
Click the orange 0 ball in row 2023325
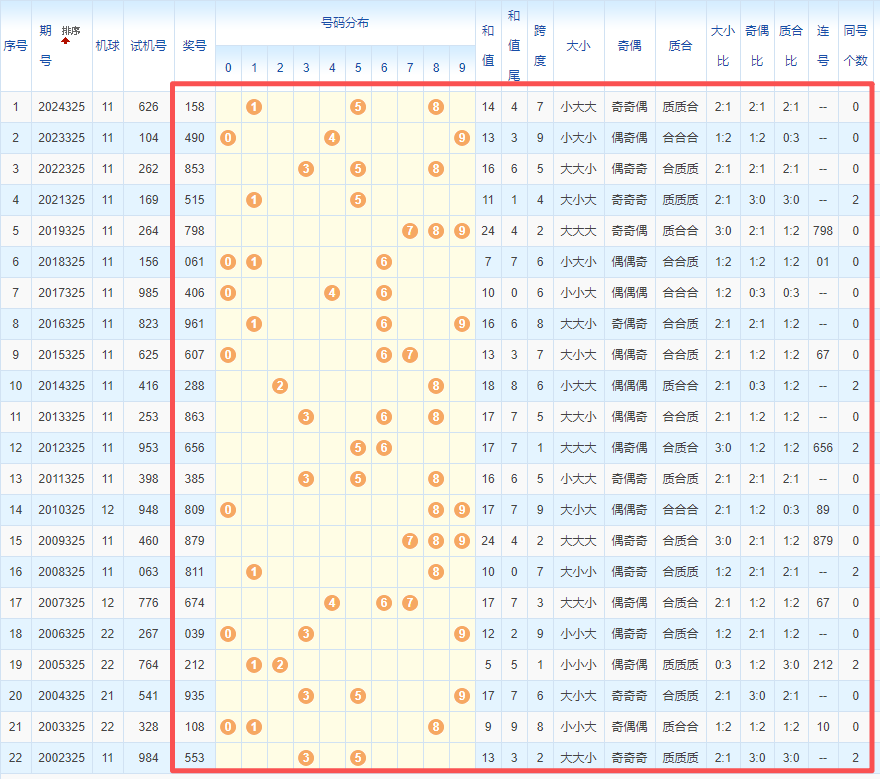coord(228,138)
